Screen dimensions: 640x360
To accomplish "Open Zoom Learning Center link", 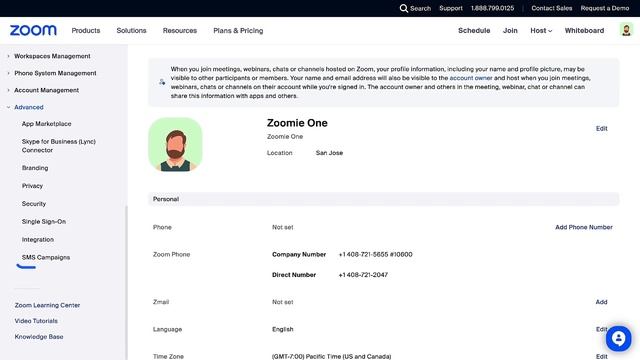I will [47, 305].
